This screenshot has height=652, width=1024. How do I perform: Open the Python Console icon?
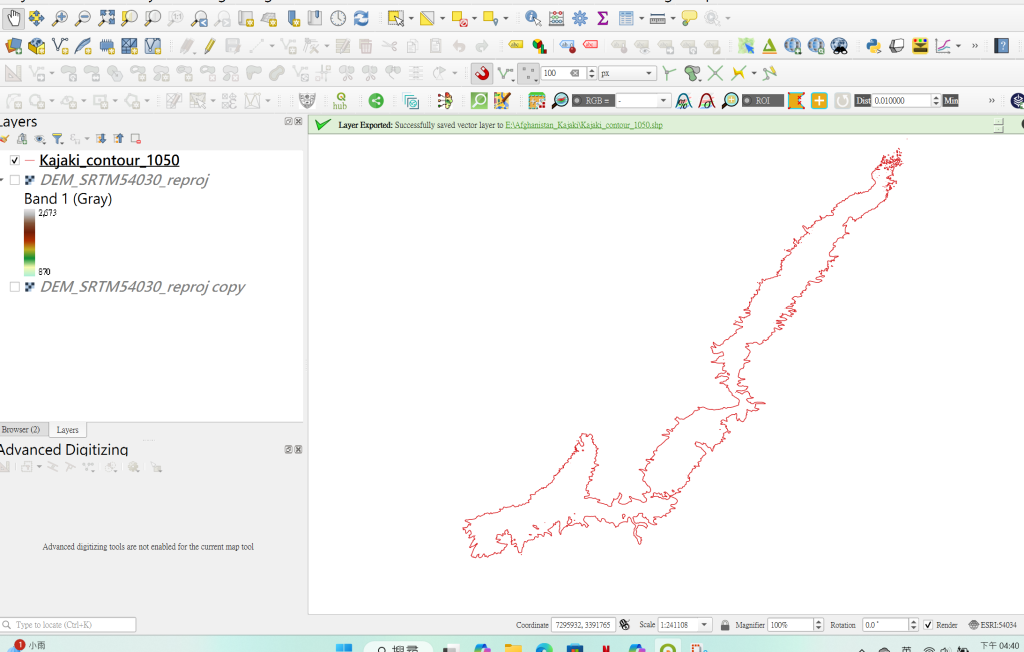point(873,46)
